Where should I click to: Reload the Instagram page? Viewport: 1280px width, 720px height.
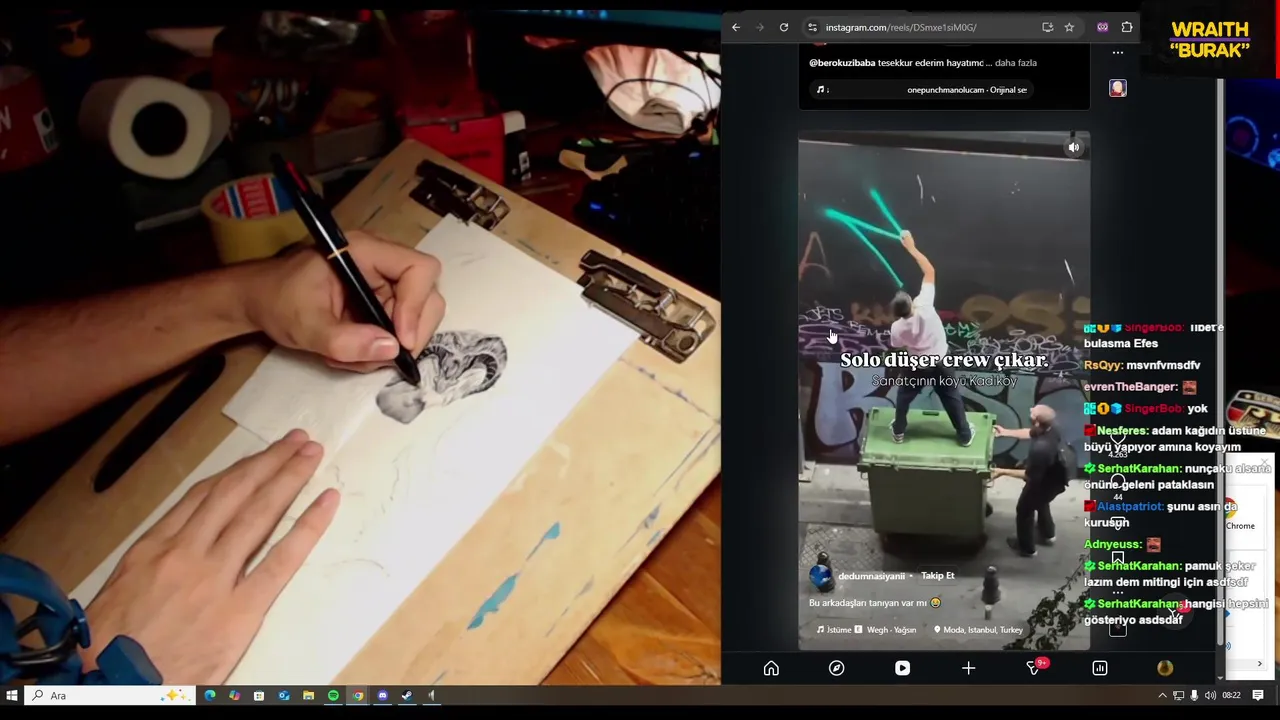pyautogui.click(x=784, y=27)
